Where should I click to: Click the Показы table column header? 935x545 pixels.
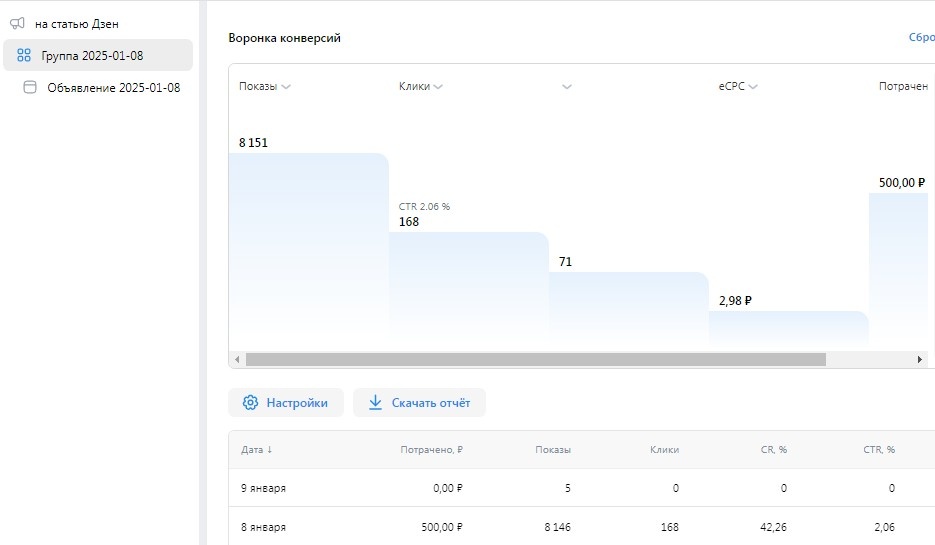553,450
